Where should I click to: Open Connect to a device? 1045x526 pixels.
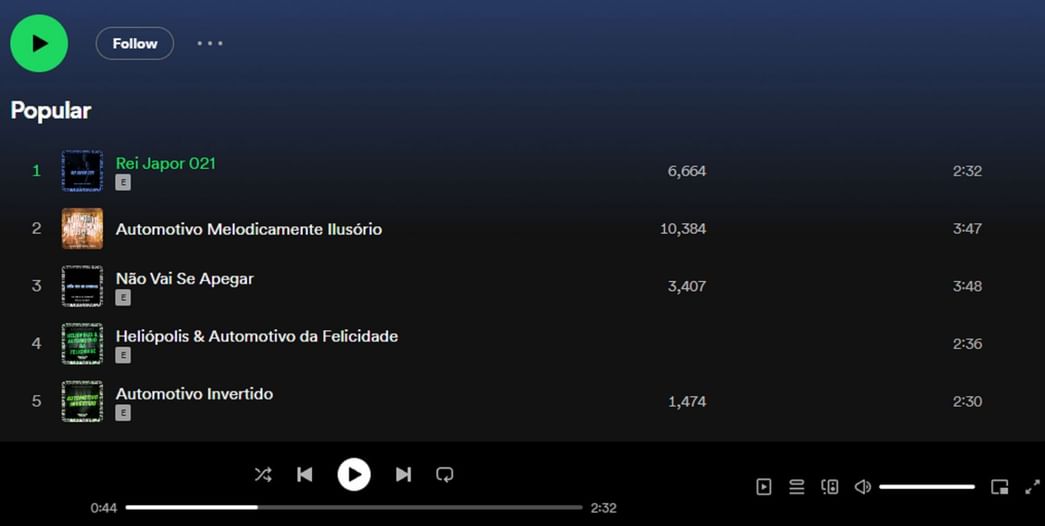(830, 487)
